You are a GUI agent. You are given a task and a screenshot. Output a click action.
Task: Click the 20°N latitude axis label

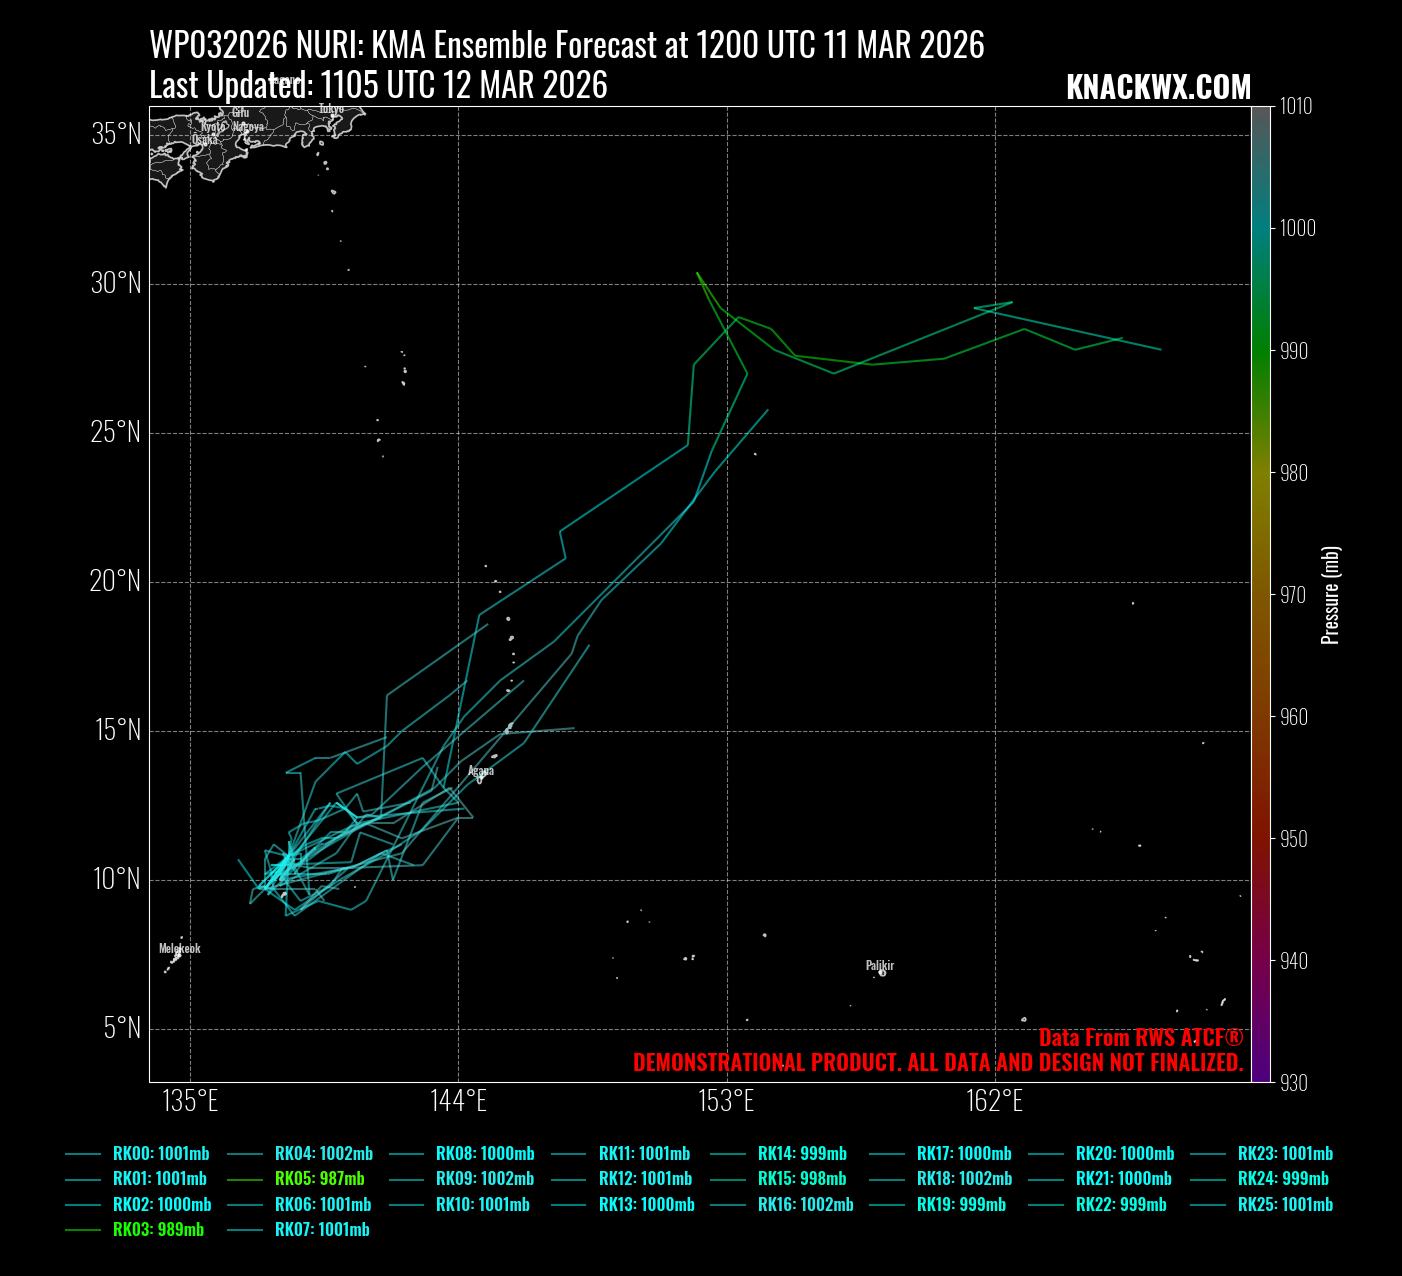tap(116, 581)
